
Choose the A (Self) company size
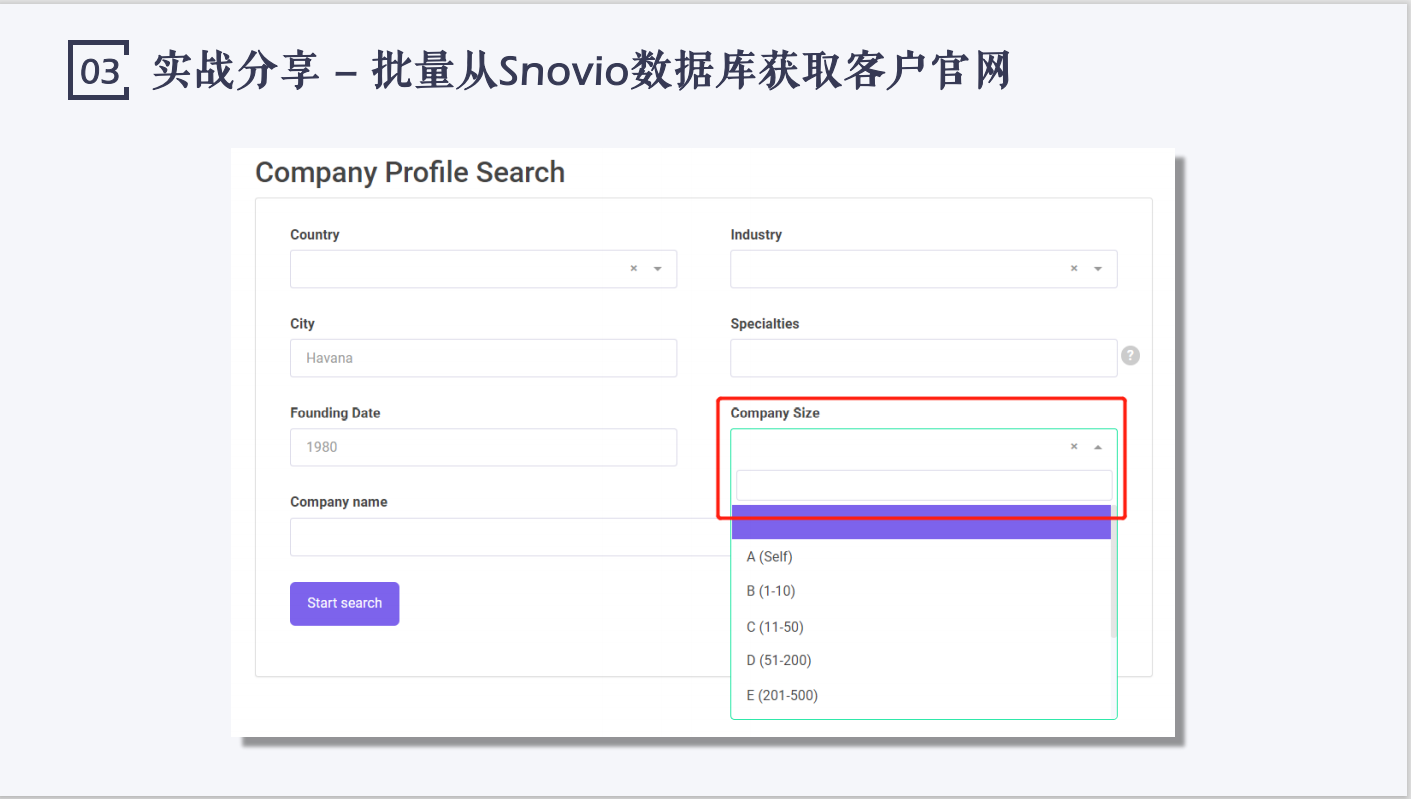tap(921, 557)
